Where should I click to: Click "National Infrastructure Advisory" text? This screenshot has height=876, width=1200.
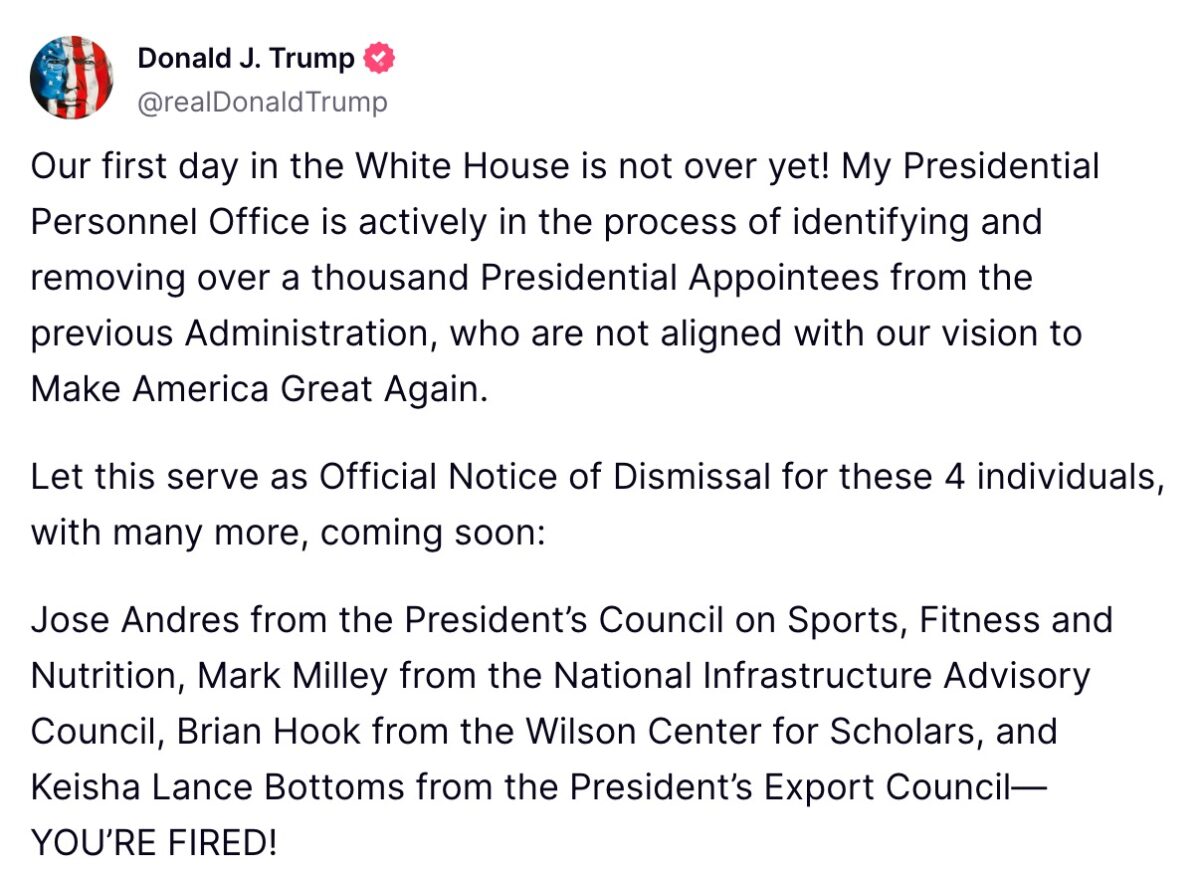(x=821, y=676)
